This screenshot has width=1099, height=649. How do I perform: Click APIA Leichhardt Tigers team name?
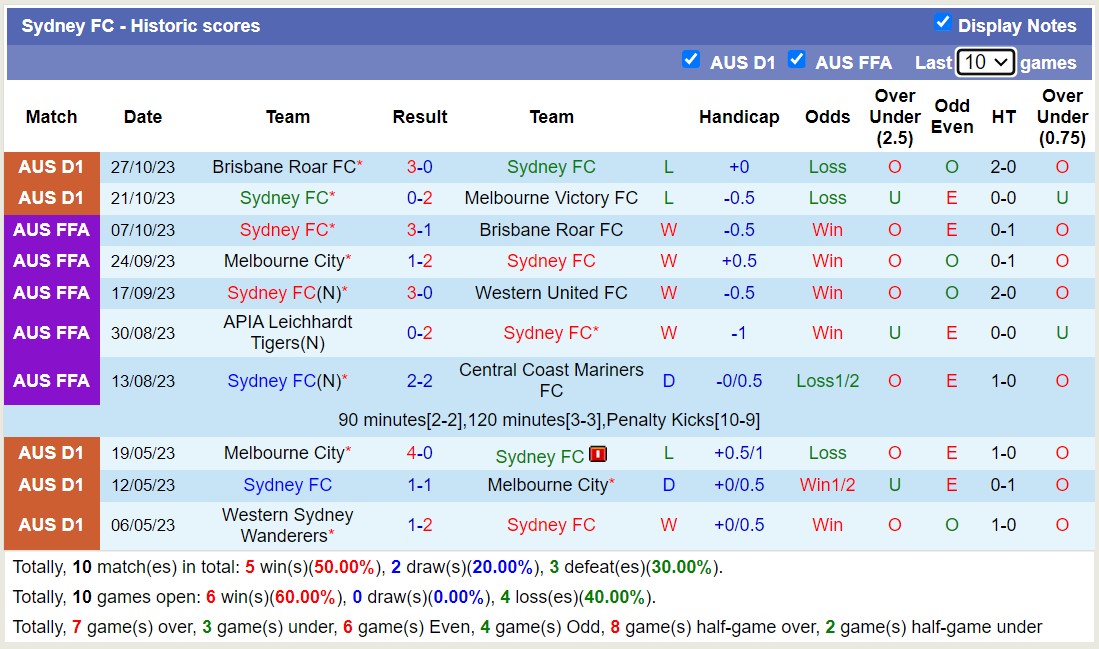pyautogui.click(x=287, y=332)
